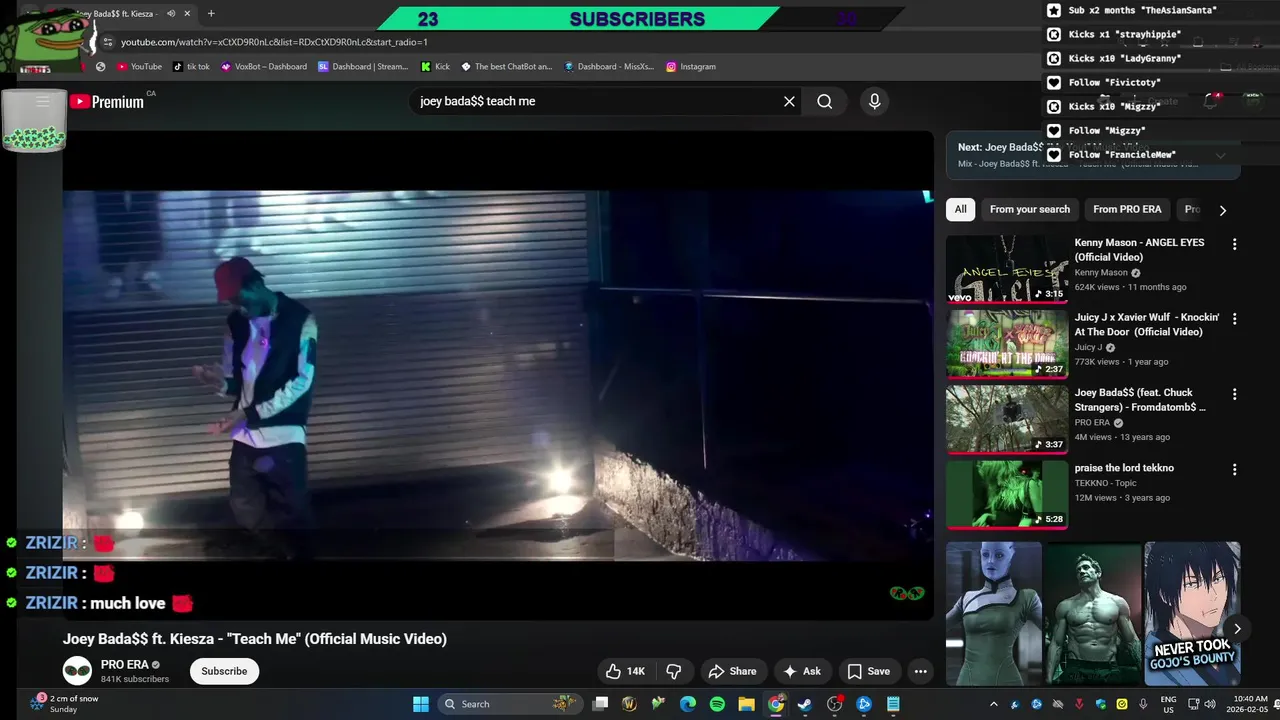Select the From PRO ERA chip

tap(1127, 209)
